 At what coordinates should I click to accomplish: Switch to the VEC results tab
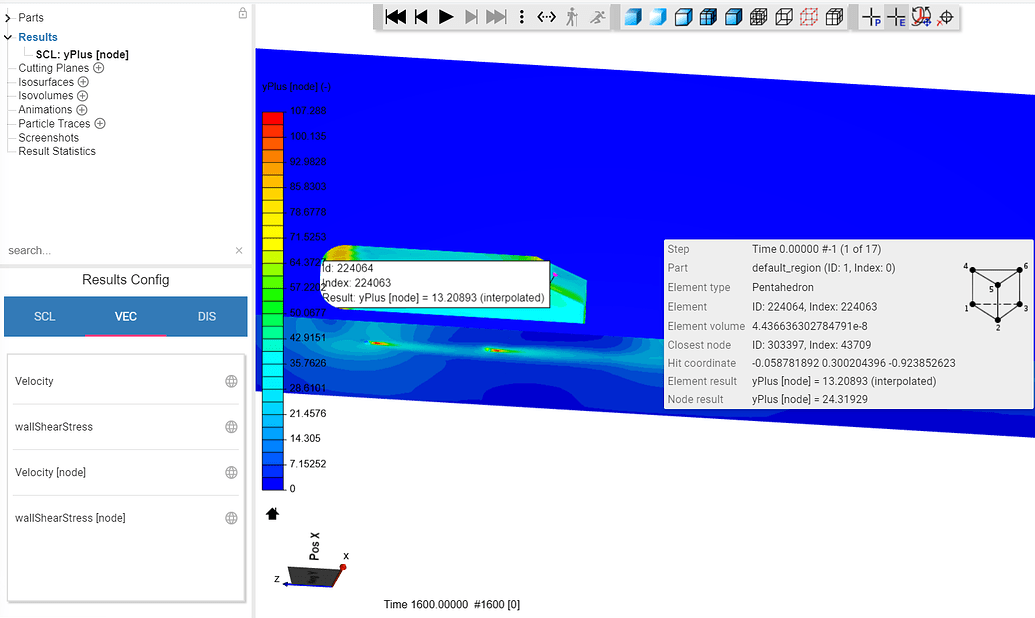coord(126,316)
